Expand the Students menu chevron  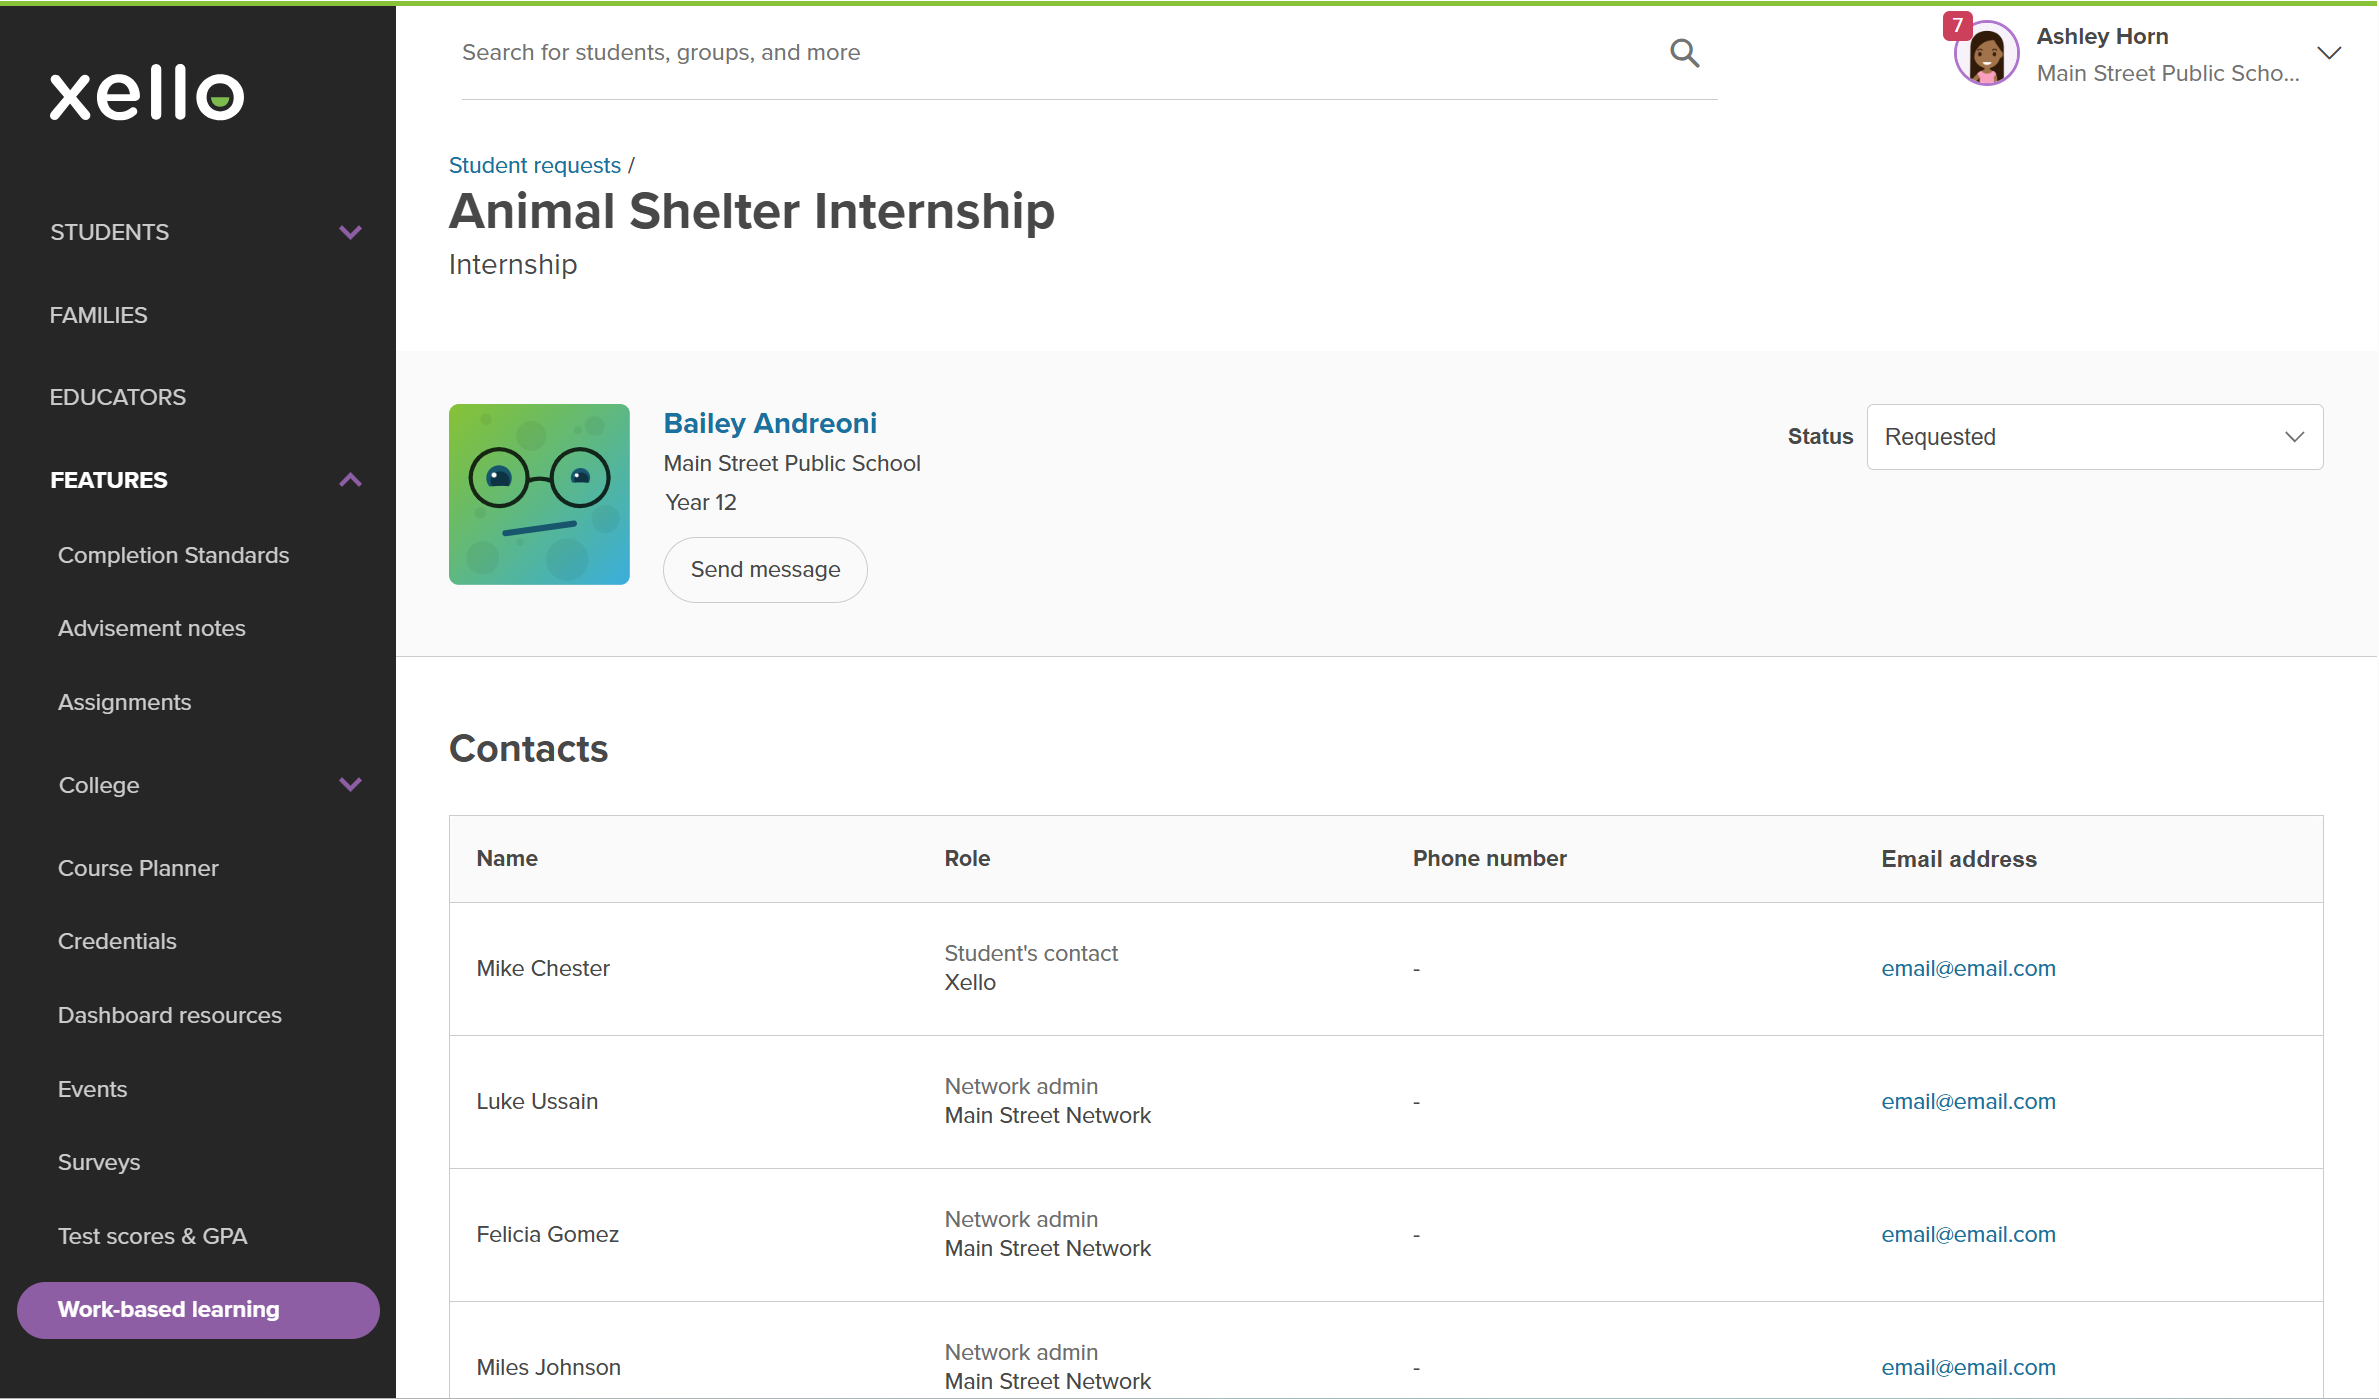(350, 232)
